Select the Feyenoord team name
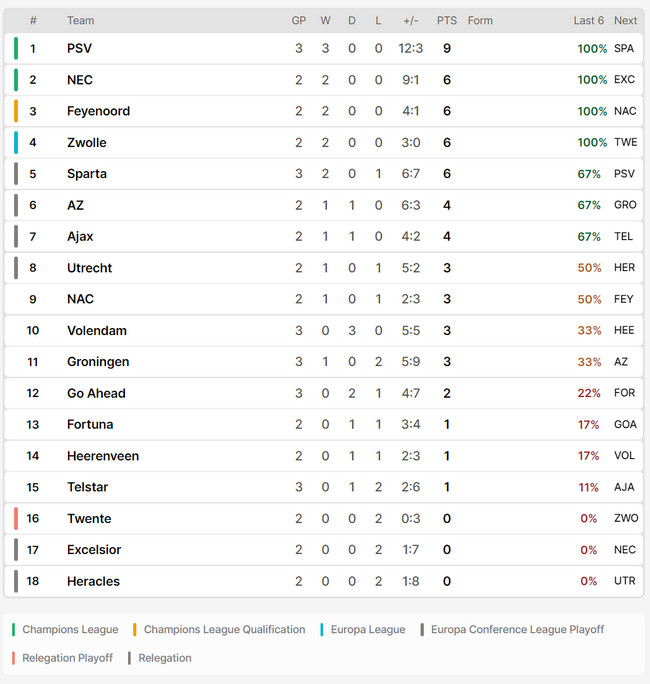Image resolution: width=650 pixels, height=684 pixels. 99,111
